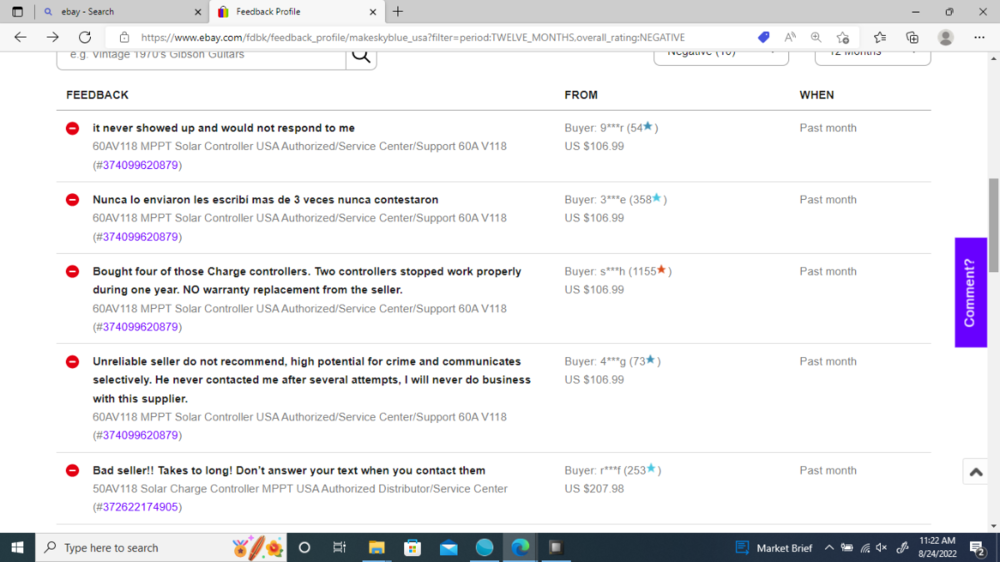Click the browser Forward arrow
The width and height of the screenshot is (1000, 562).
(x=52, y=37)
